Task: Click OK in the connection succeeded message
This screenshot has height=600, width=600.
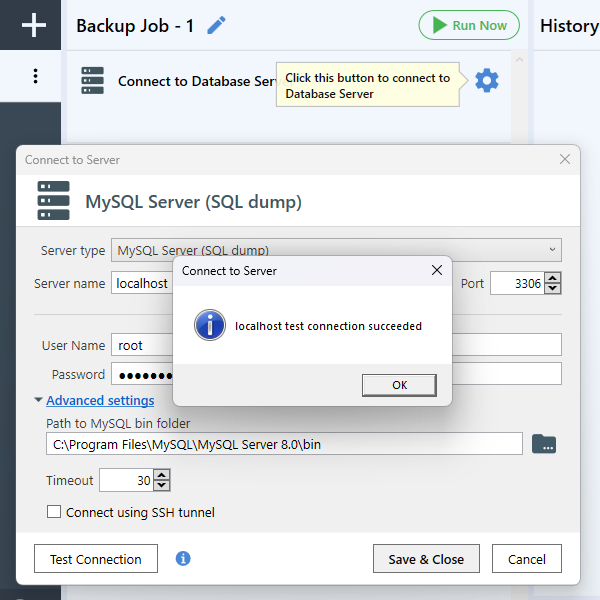Action: coord(399,385)
